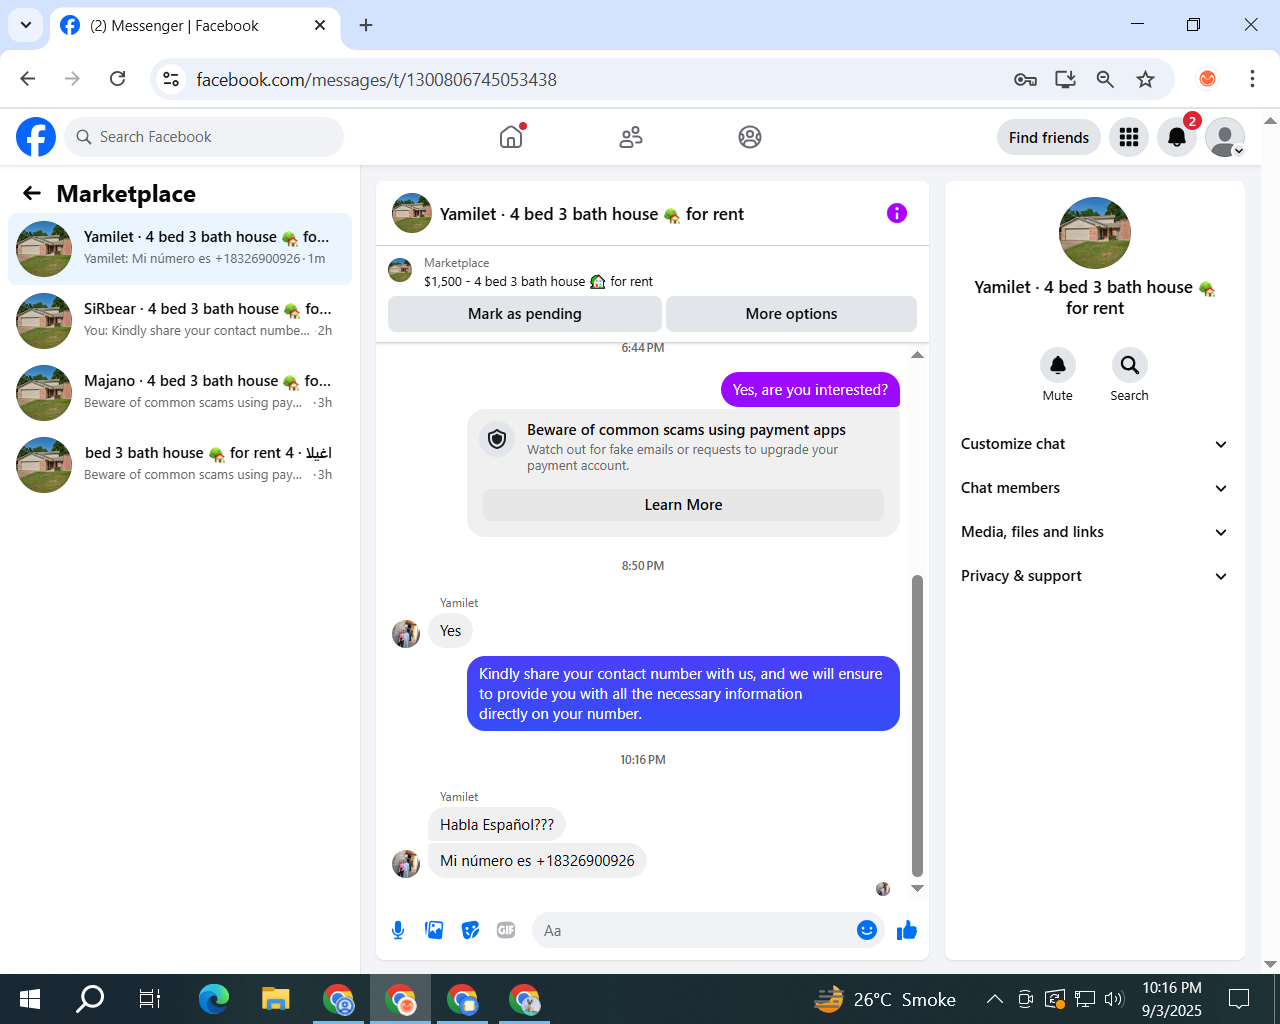Open the account profile avatar menu
1280x1024 pixels.
[x=1225, y=137]
